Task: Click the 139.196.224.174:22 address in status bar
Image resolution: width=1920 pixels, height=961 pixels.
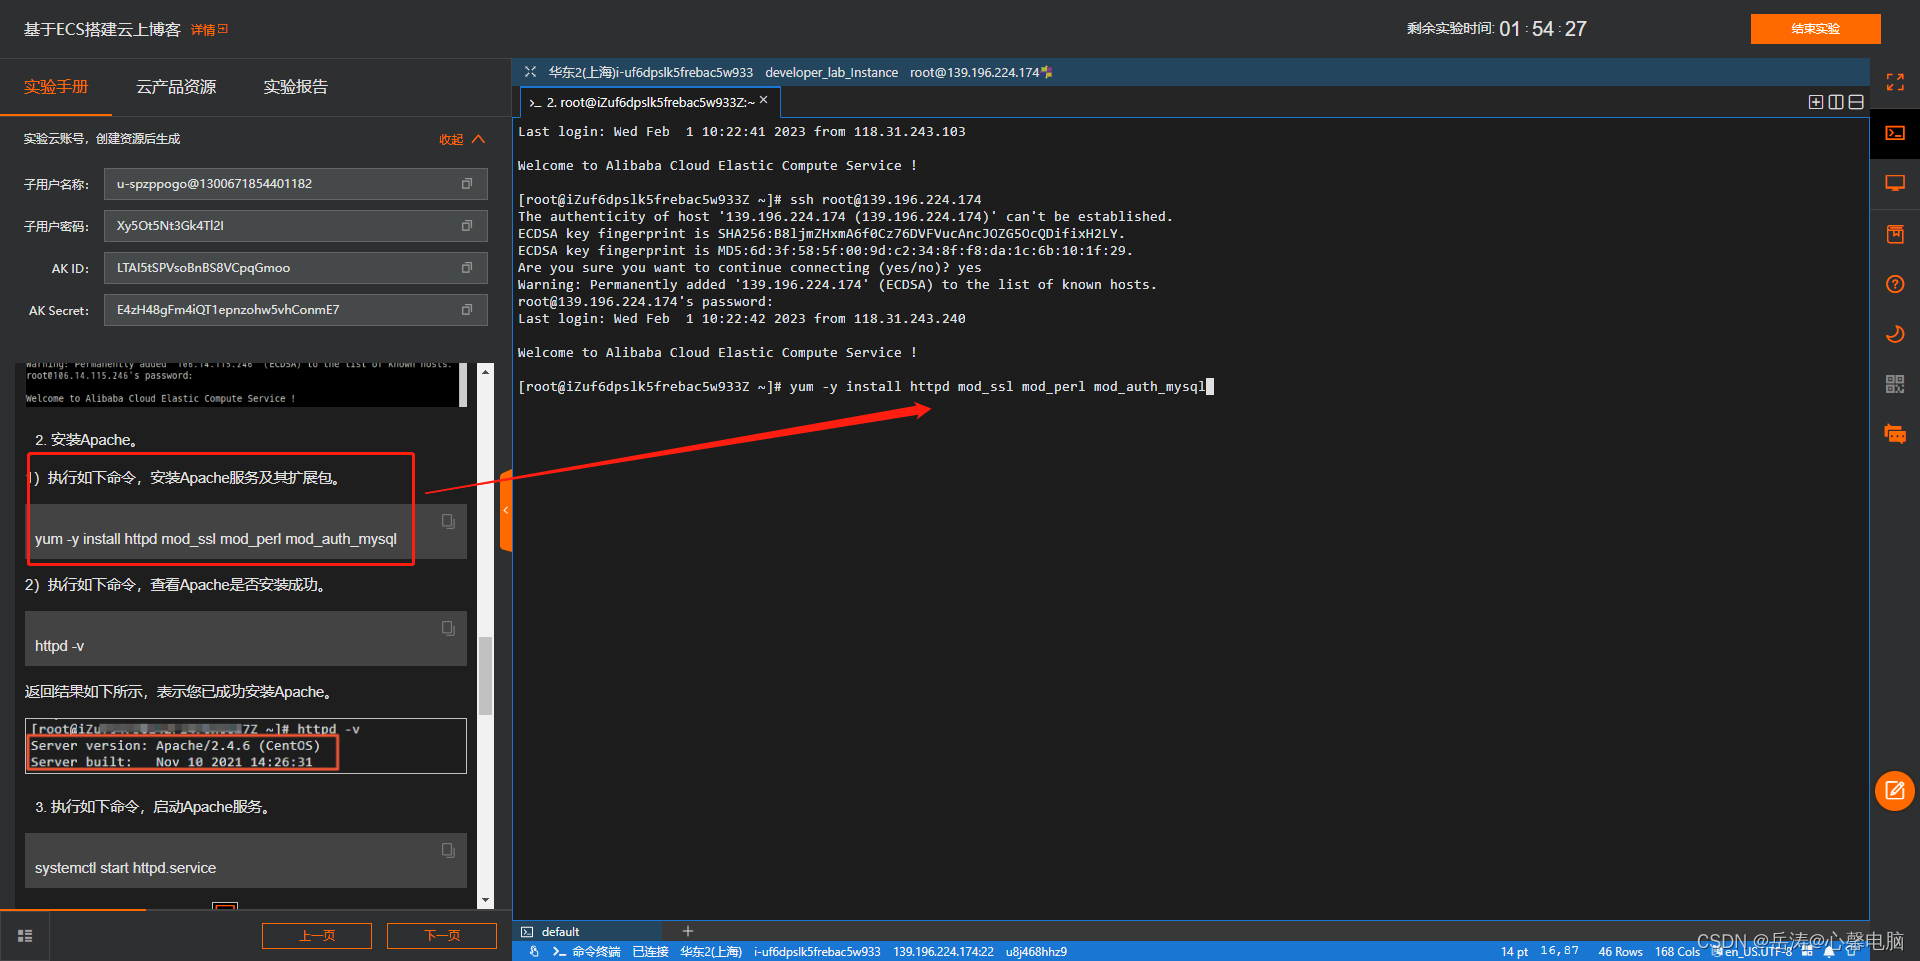Action: [943, 952]
